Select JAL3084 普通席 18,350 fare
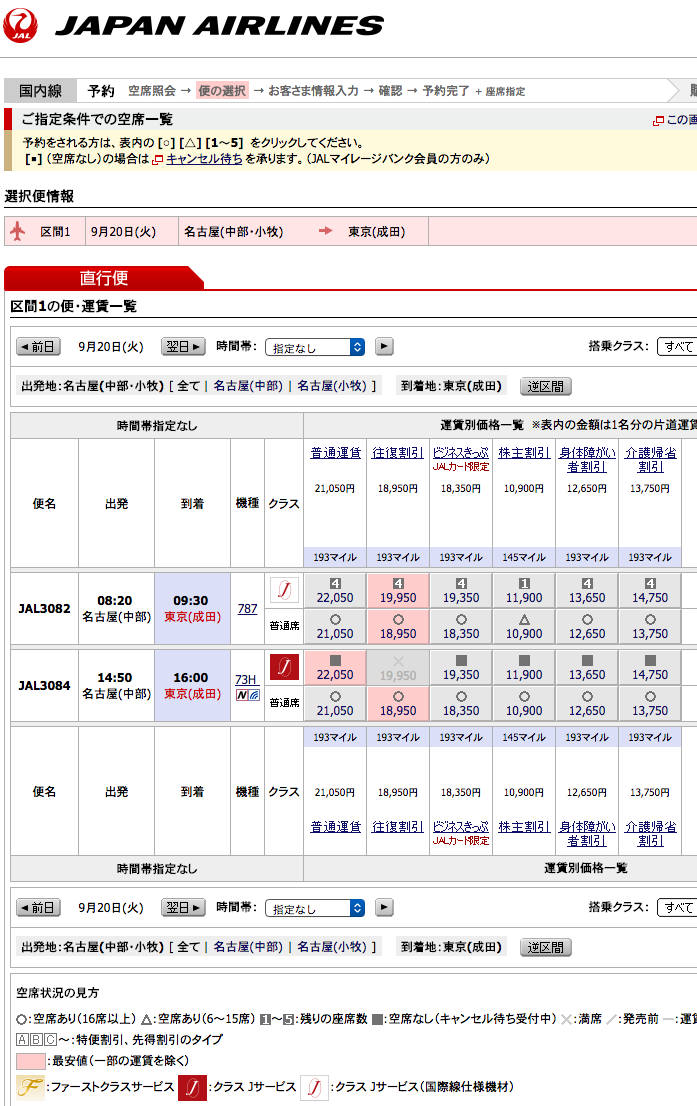 [461, 703]
